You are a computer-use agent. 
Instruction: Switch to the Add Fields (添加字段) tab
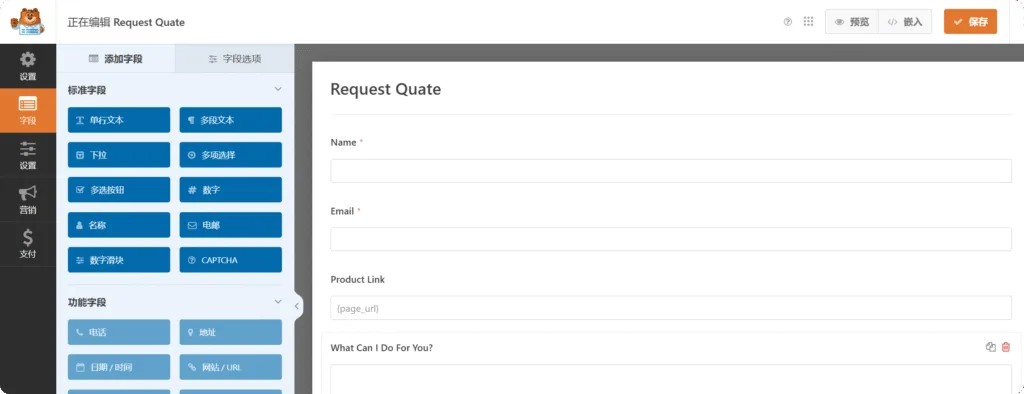coord(116,59)
